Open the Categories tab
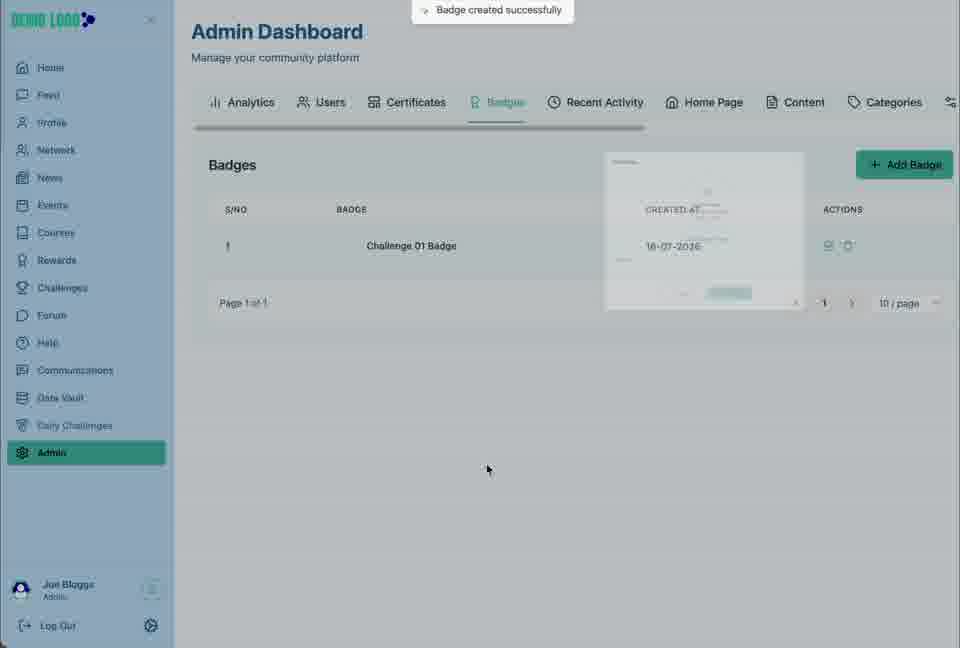Viewport: 960px width, 648px height. click(885, 102)
